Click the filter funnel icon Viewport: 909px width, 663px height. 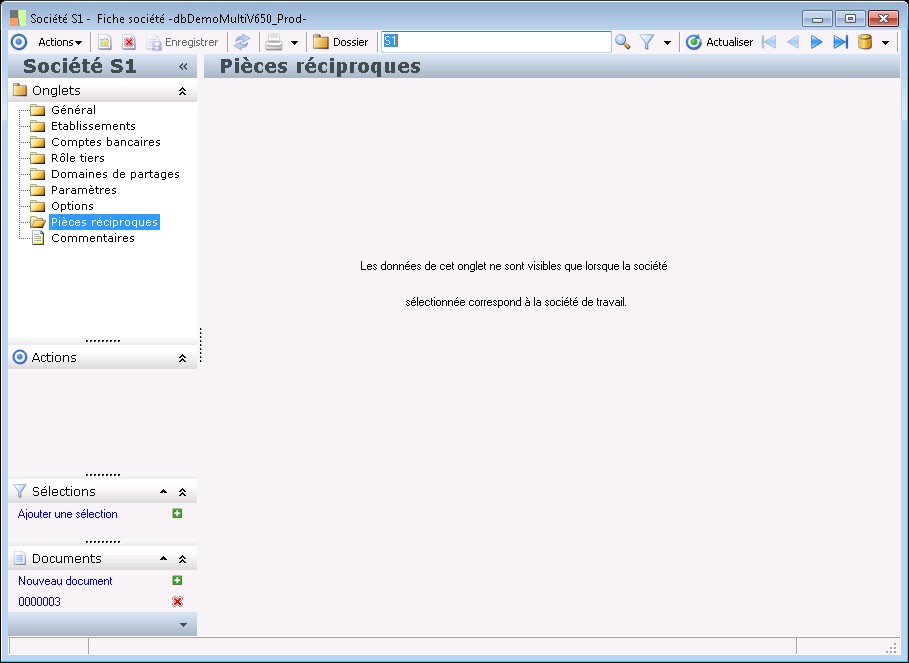[x=647, y=42]
